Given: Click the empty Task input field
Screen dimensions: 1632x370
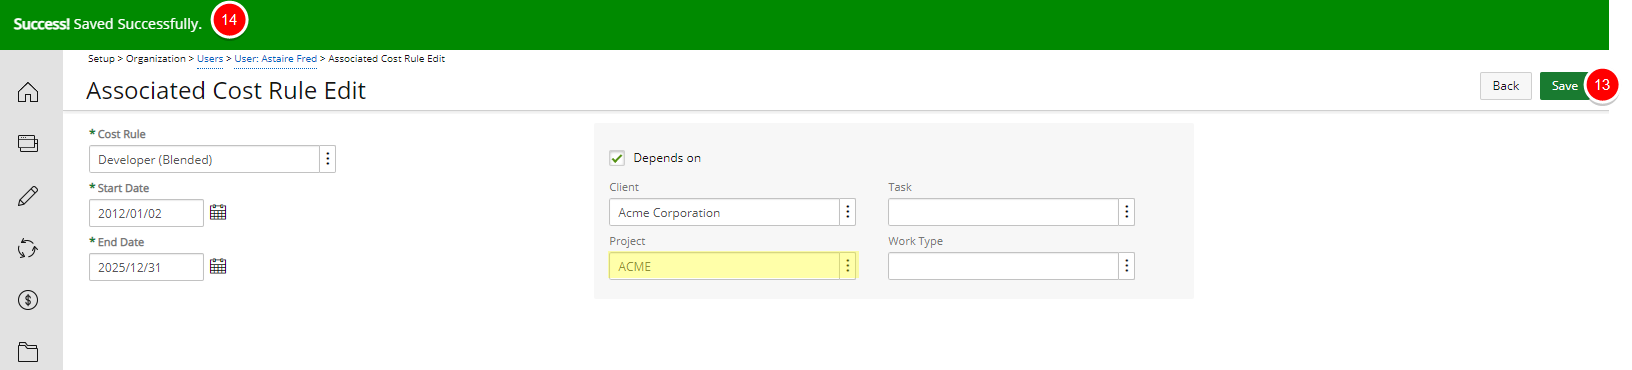Looking at the screenshot, I should (x=1003, y=212).
